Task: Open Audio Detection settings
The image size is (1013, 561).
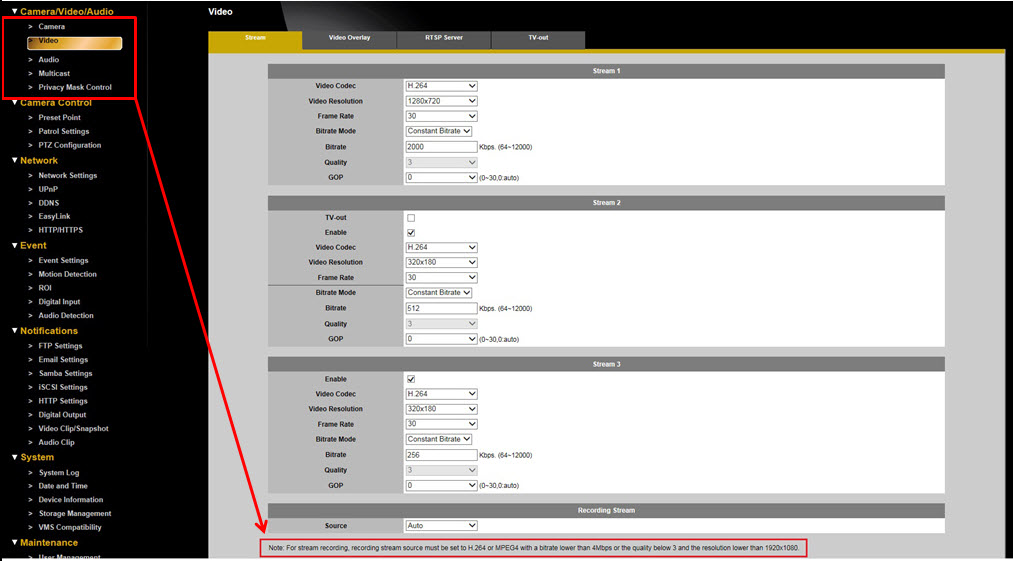Action: [x=66, y=315]
